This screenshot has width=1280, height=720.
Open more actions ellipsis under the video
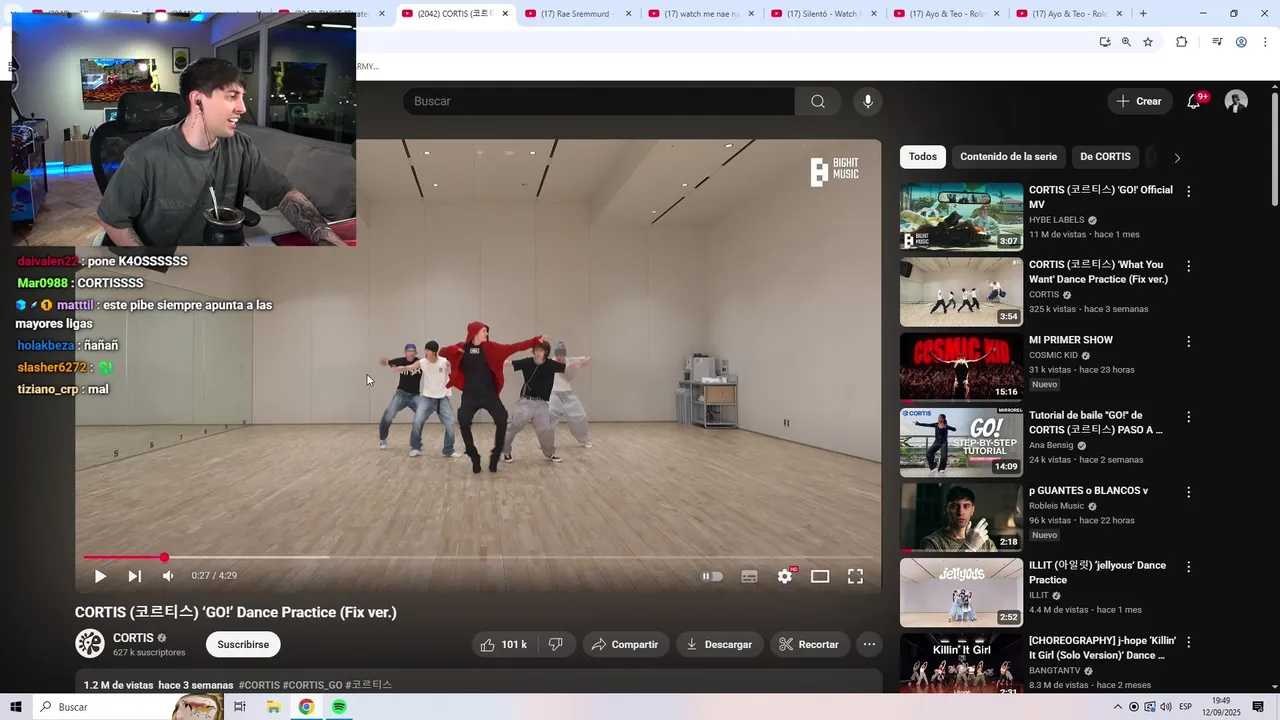click(x=870, y=645)
